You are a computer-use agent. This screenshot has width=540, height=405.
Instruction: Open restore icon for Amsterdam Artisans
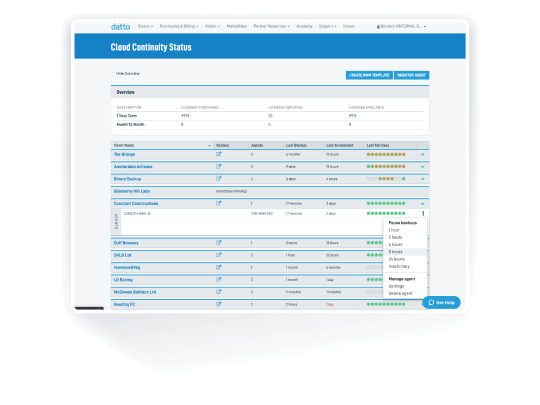pyautogui.click(x=218, y=166)
